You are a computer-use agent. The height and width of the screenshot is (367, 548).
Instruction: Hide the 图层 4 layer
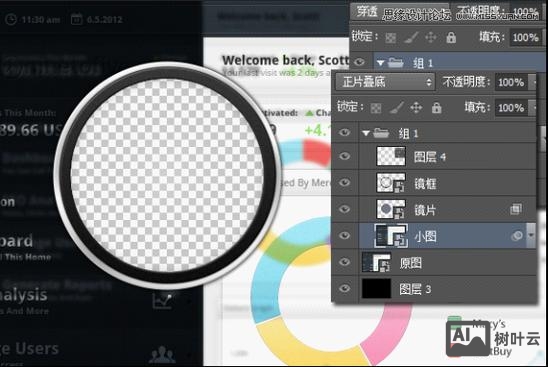345,156
